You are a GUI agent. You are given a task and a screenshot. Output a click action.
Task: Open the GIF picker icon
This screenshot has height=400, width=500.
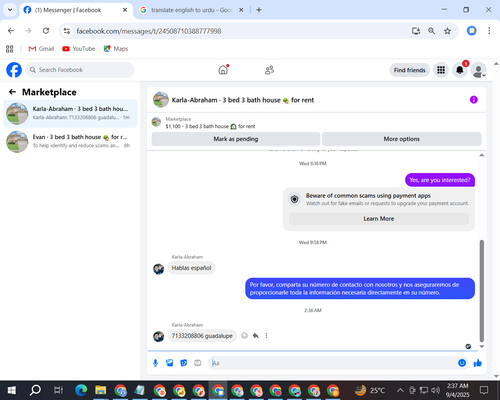(x=198, y=363)
